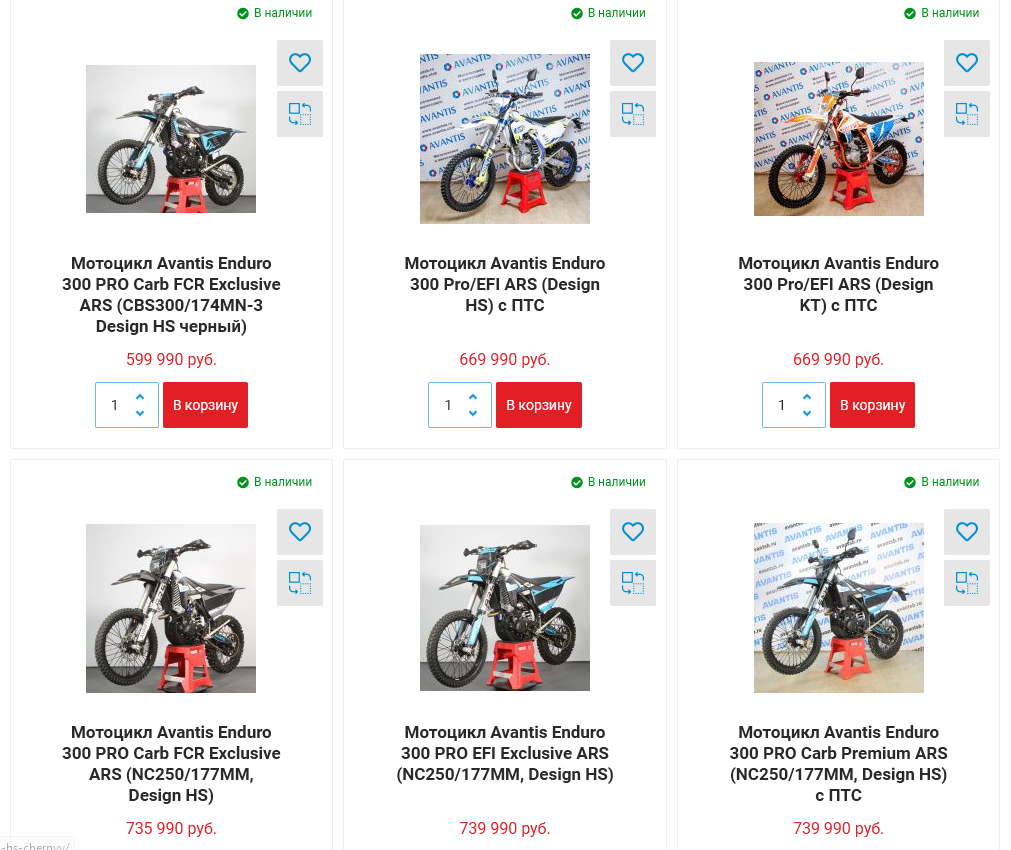Click the quantity field of the Design KT bike
The image size is (1011, 850).
(781, 405)
